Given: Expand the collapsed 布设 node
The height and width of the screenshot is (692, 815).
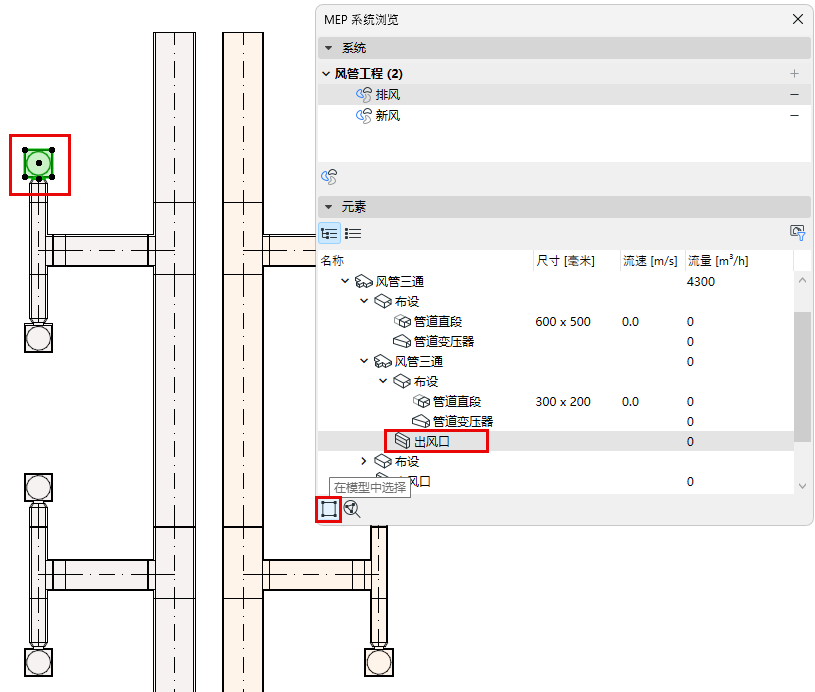Looking at the screenshot, I should click(364, 461).
